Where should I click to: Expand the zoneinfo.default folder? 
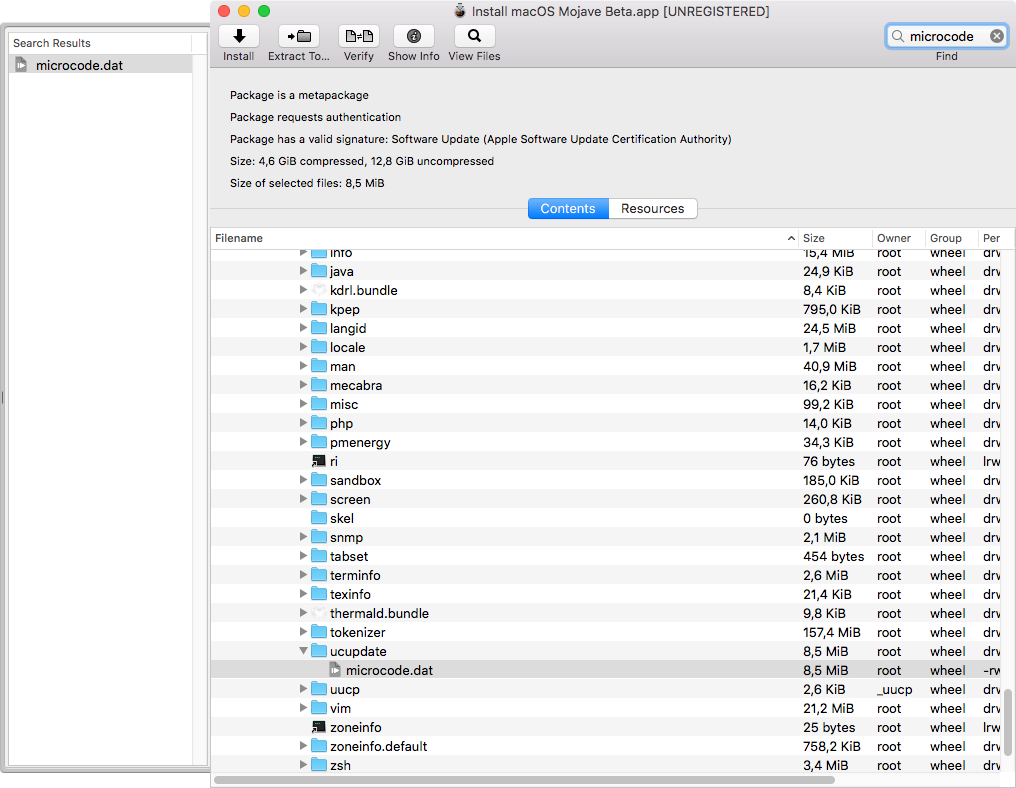point(303,746)
